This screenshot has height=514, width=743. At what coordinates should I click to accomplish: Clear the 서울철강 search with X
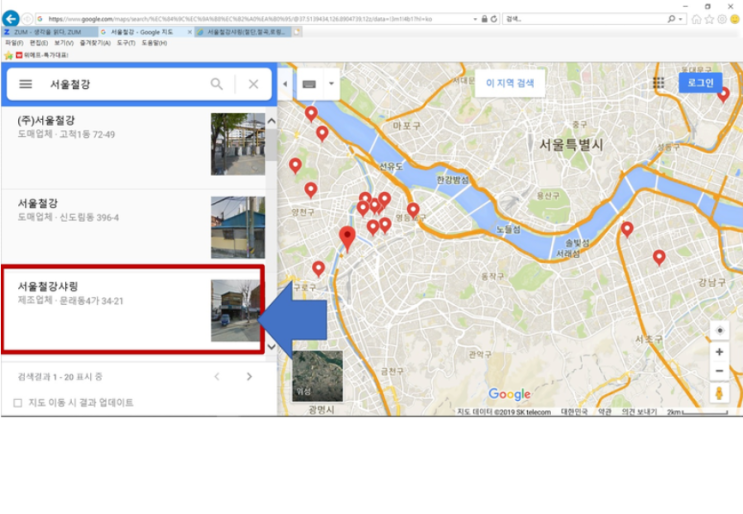click(x=254, y=84)
